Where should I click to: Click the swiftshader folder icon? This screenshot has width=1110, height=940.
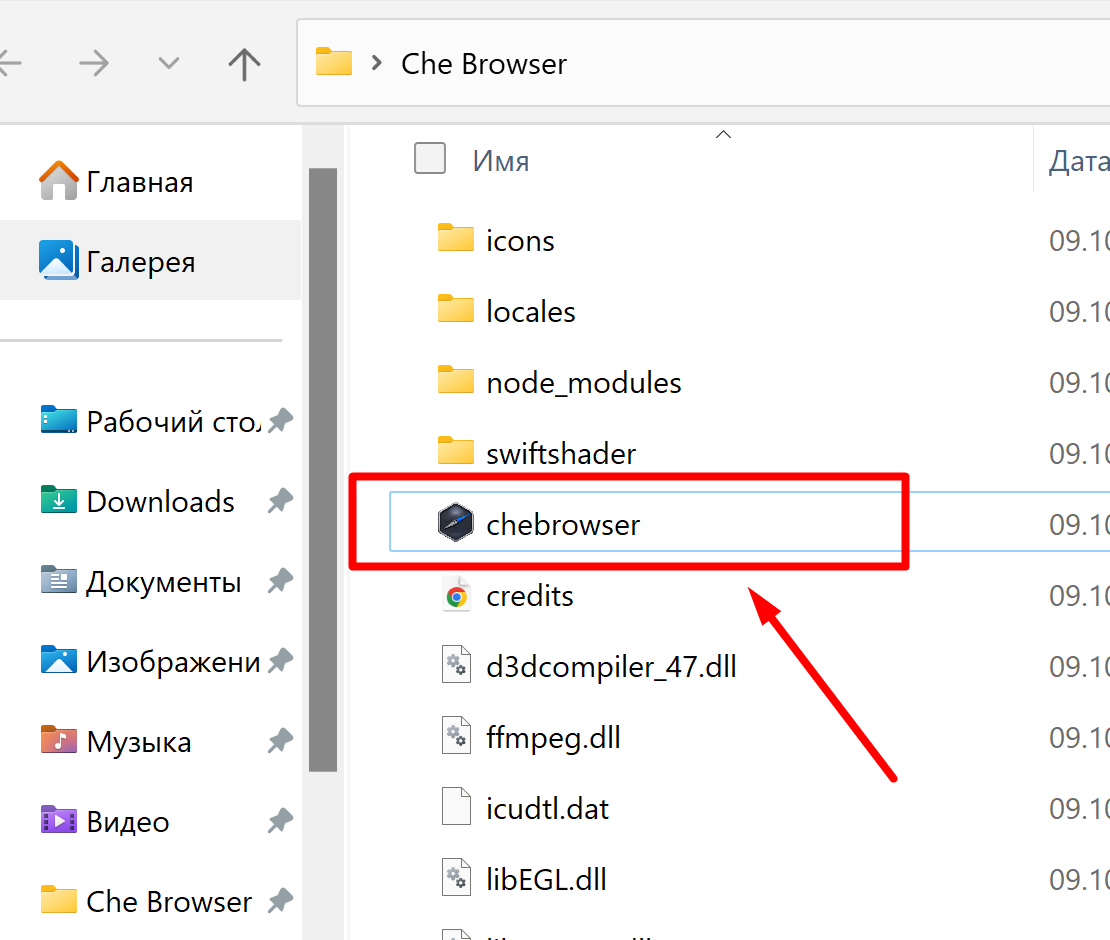click(456, 450)
